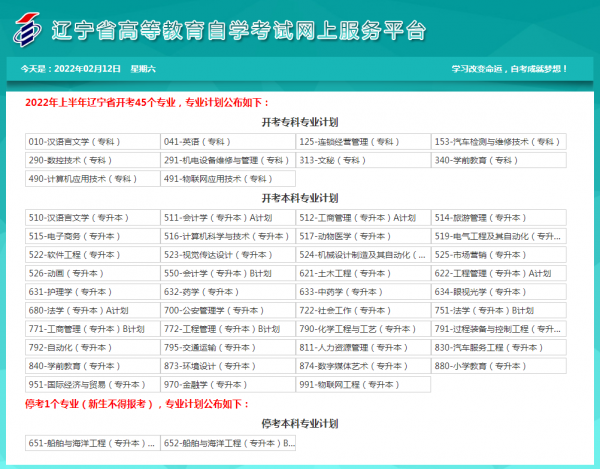
Task: Select 751-法学（专升本）B计划
Action: (499, 310)
